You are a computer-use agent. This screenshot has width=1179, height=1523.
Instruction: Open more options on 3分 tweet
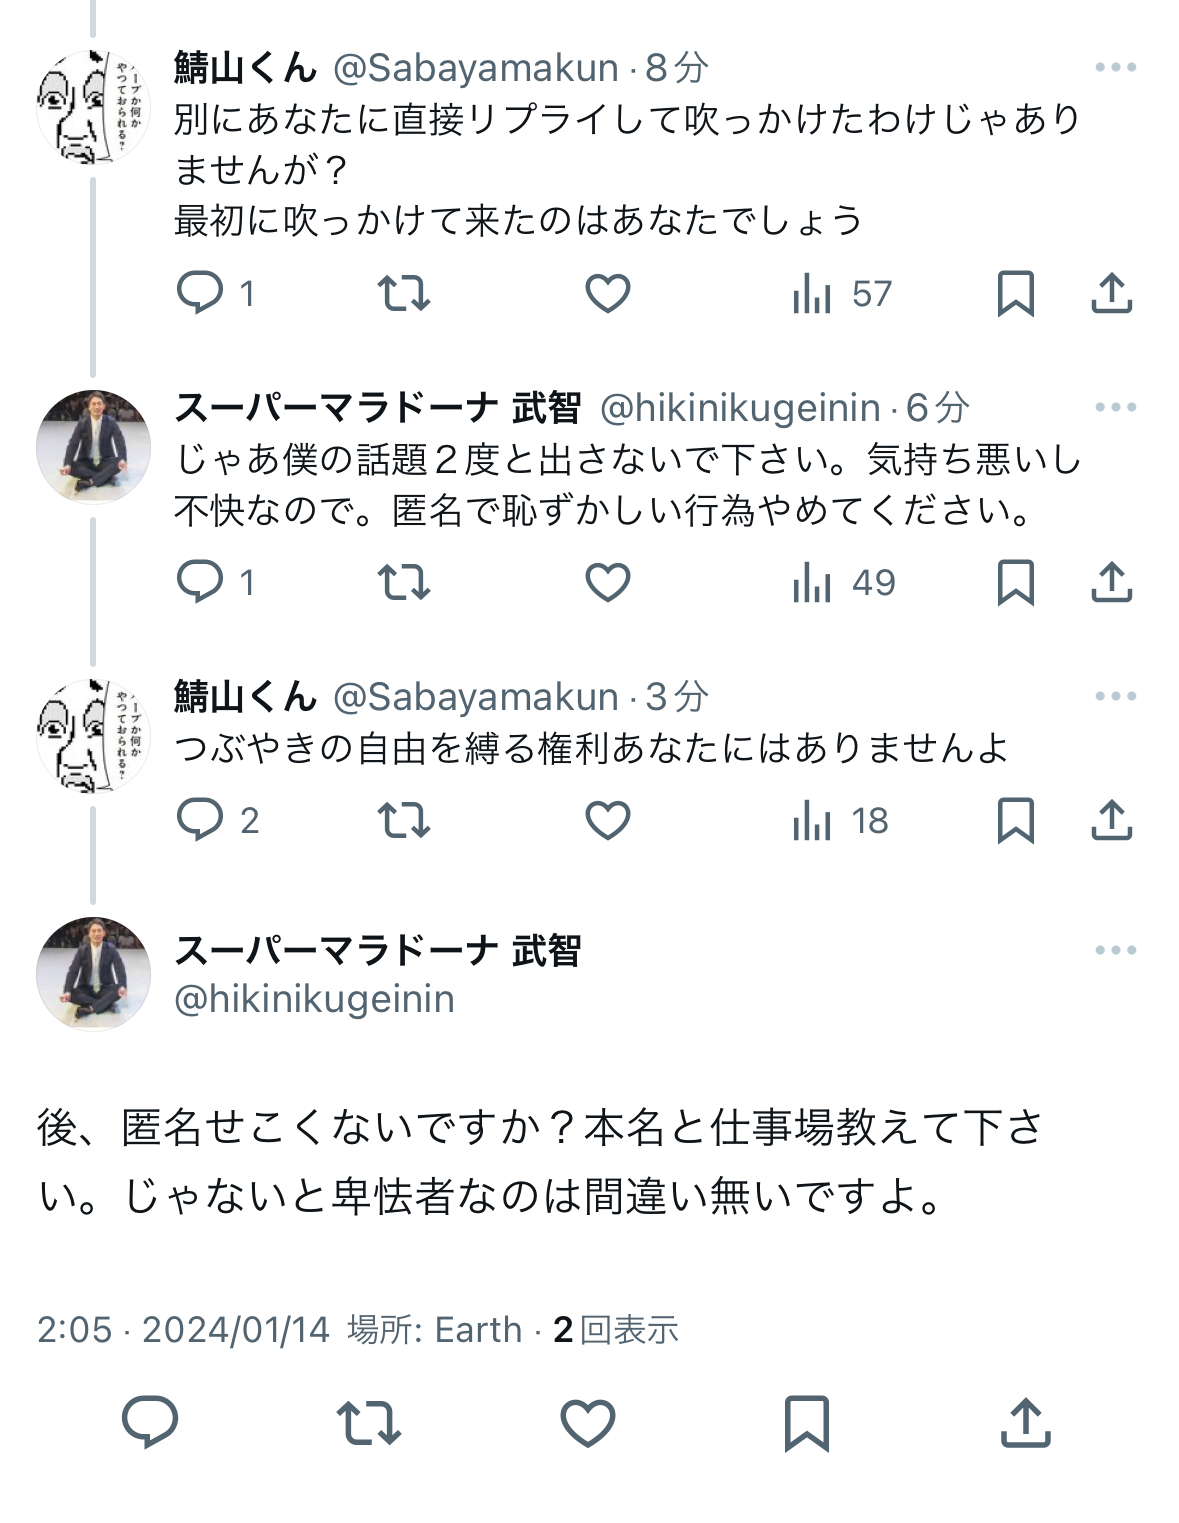point(1115,696)
